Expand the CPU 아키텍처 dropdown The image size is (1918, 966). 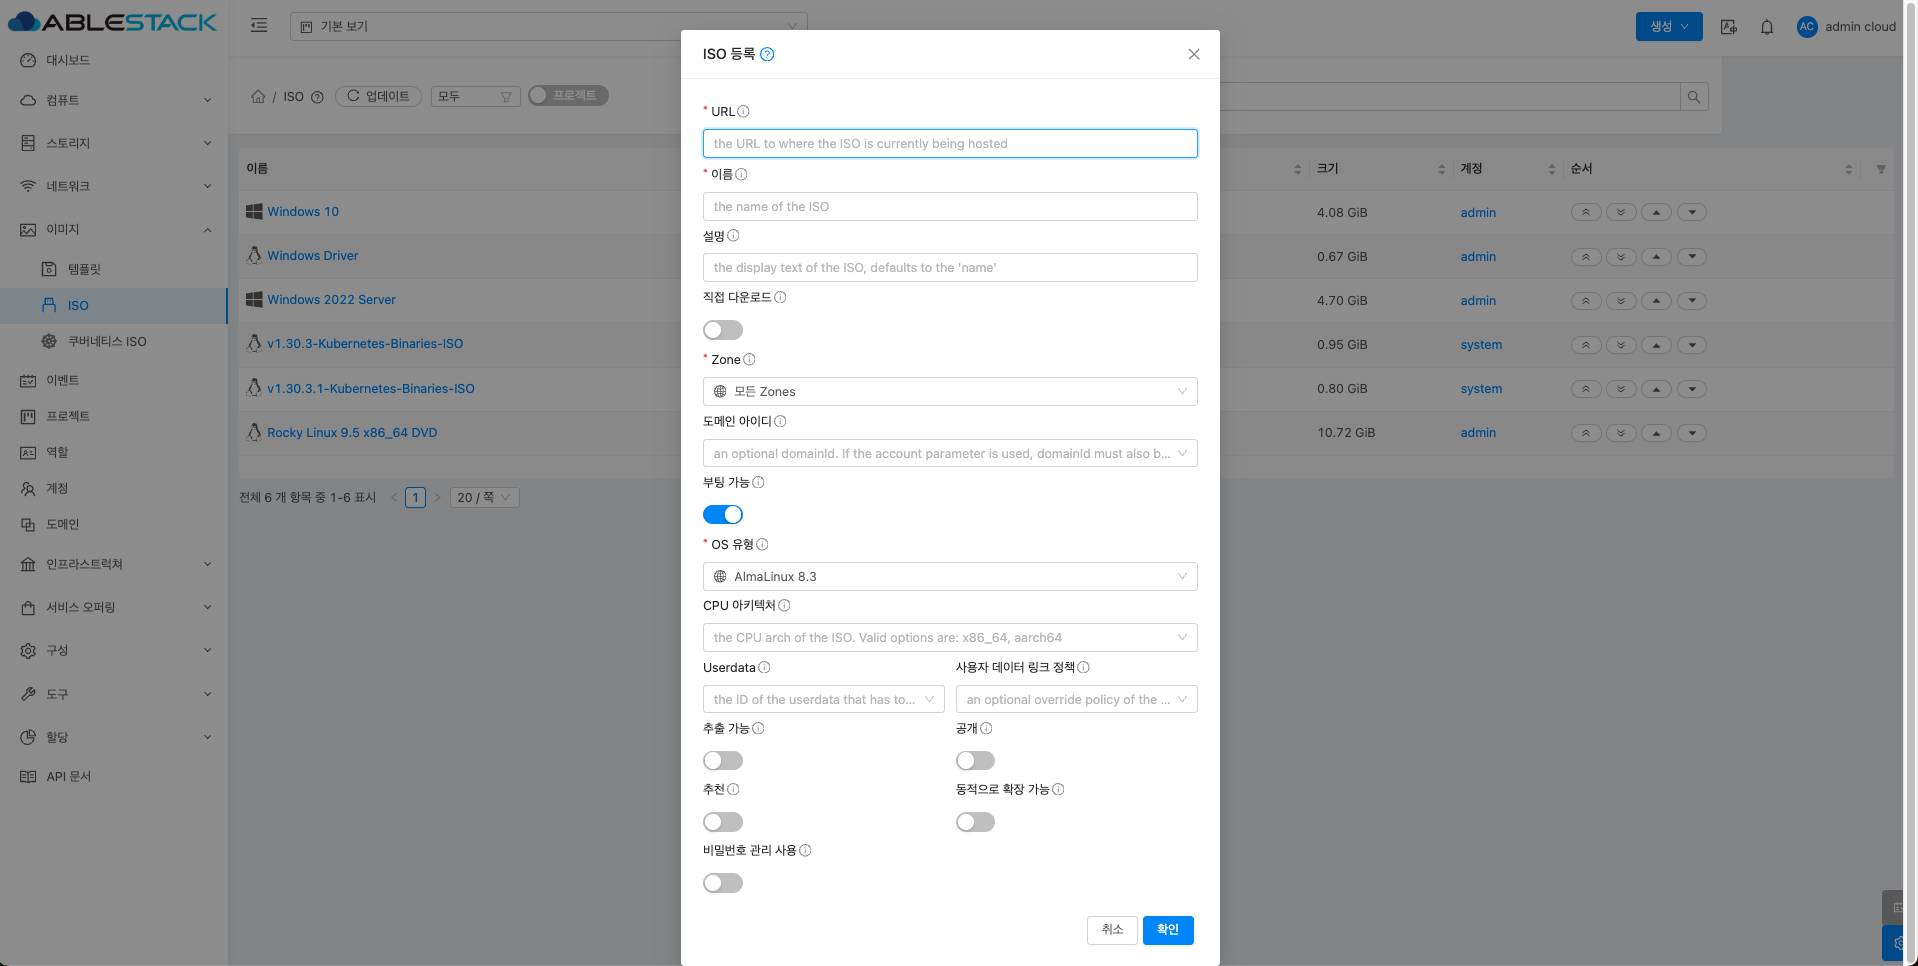[949, 638]
